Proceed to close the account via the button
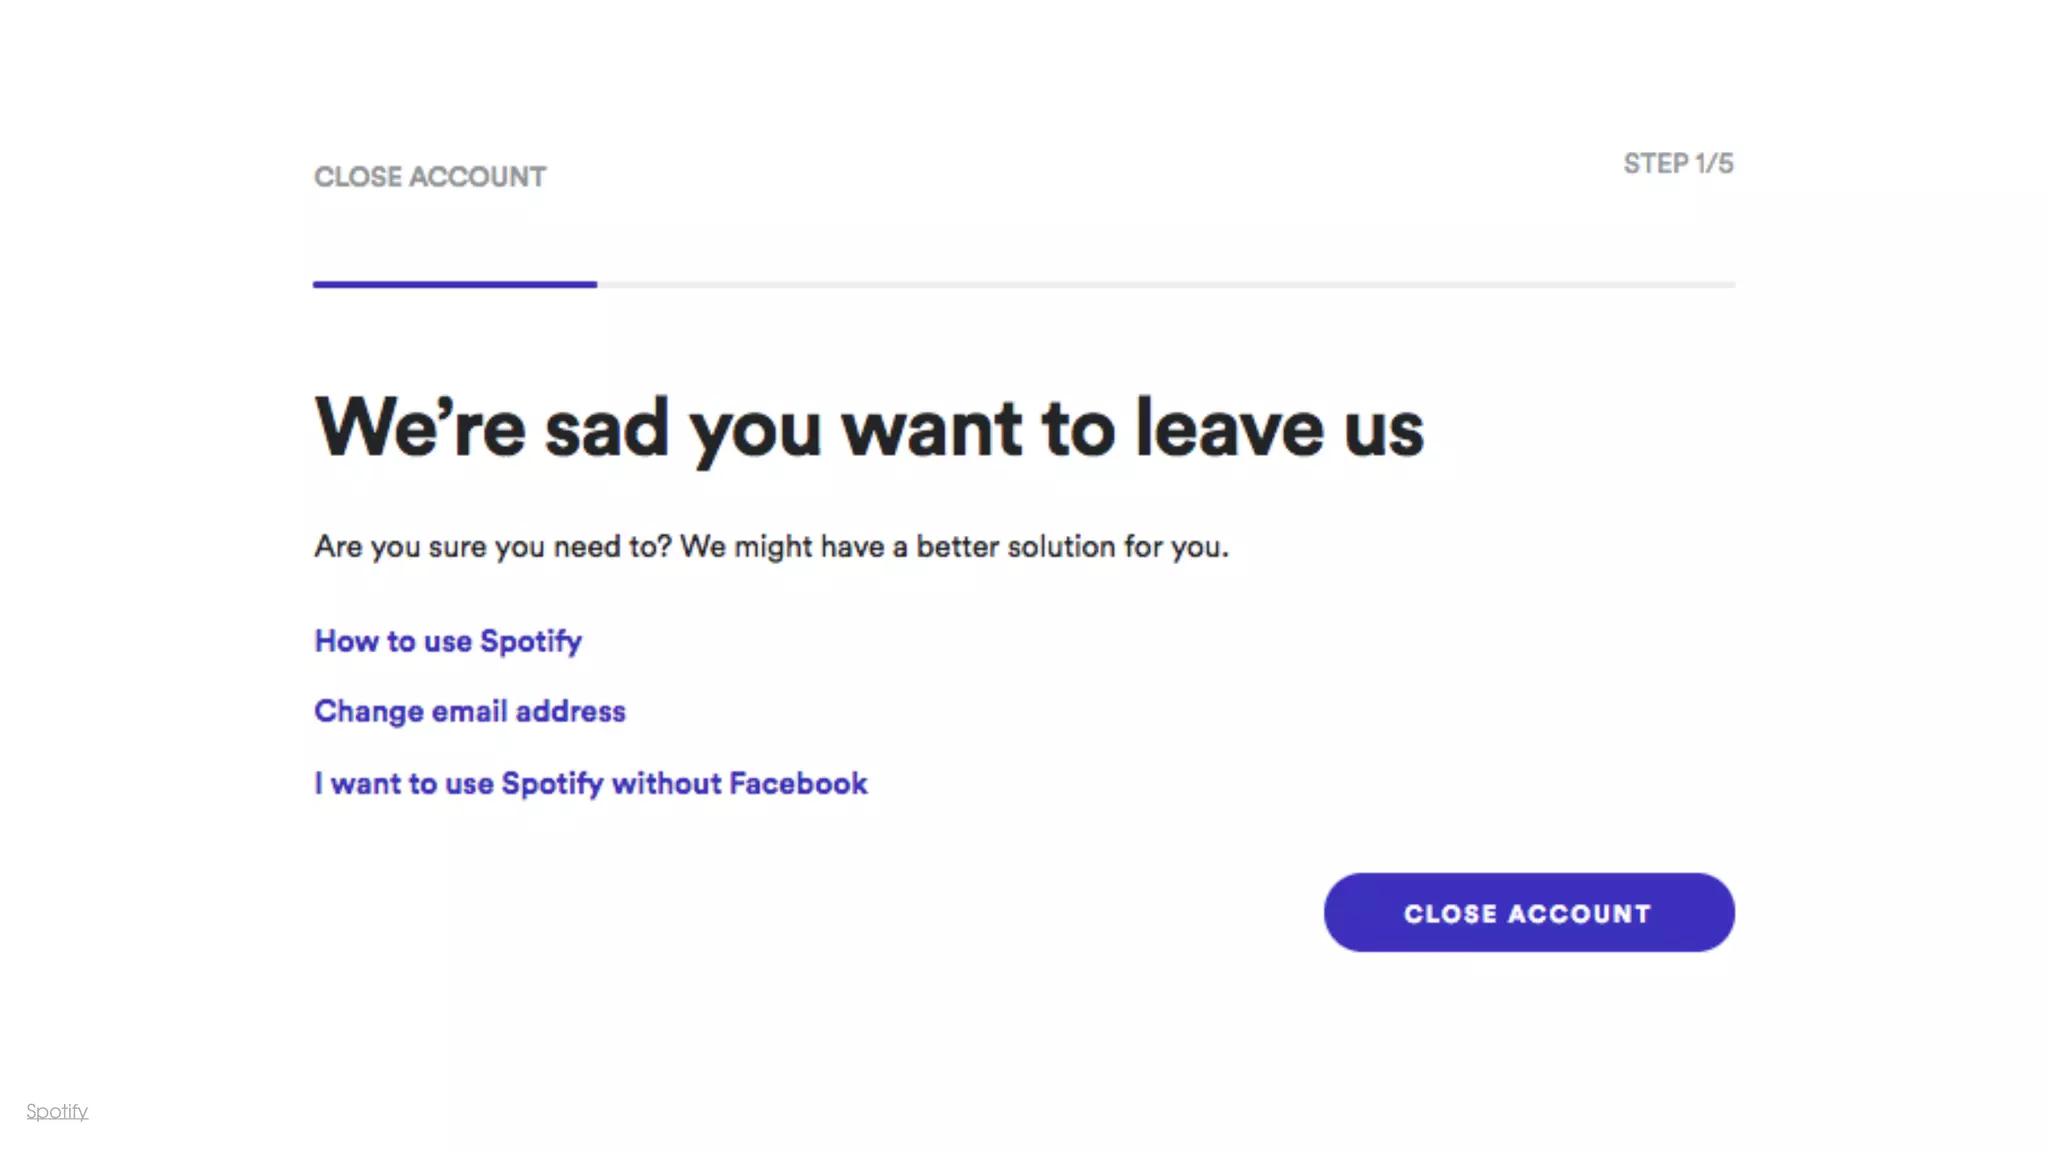Image resolution: width=2048 pixels, height=1152 pixels. [1528, 912]
